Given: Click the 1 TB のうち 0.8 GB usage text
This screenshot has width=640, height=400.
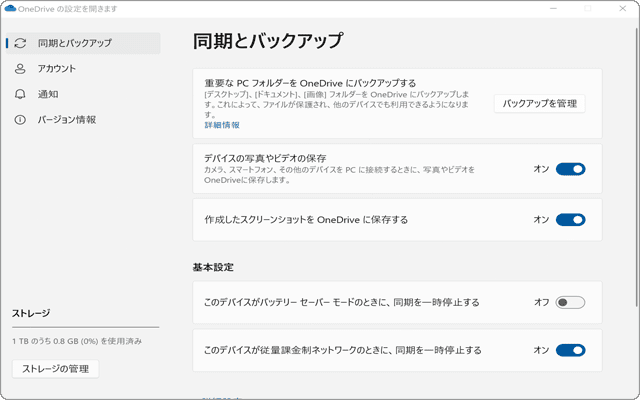Looking at the screenshot, I should click(77, 341).
